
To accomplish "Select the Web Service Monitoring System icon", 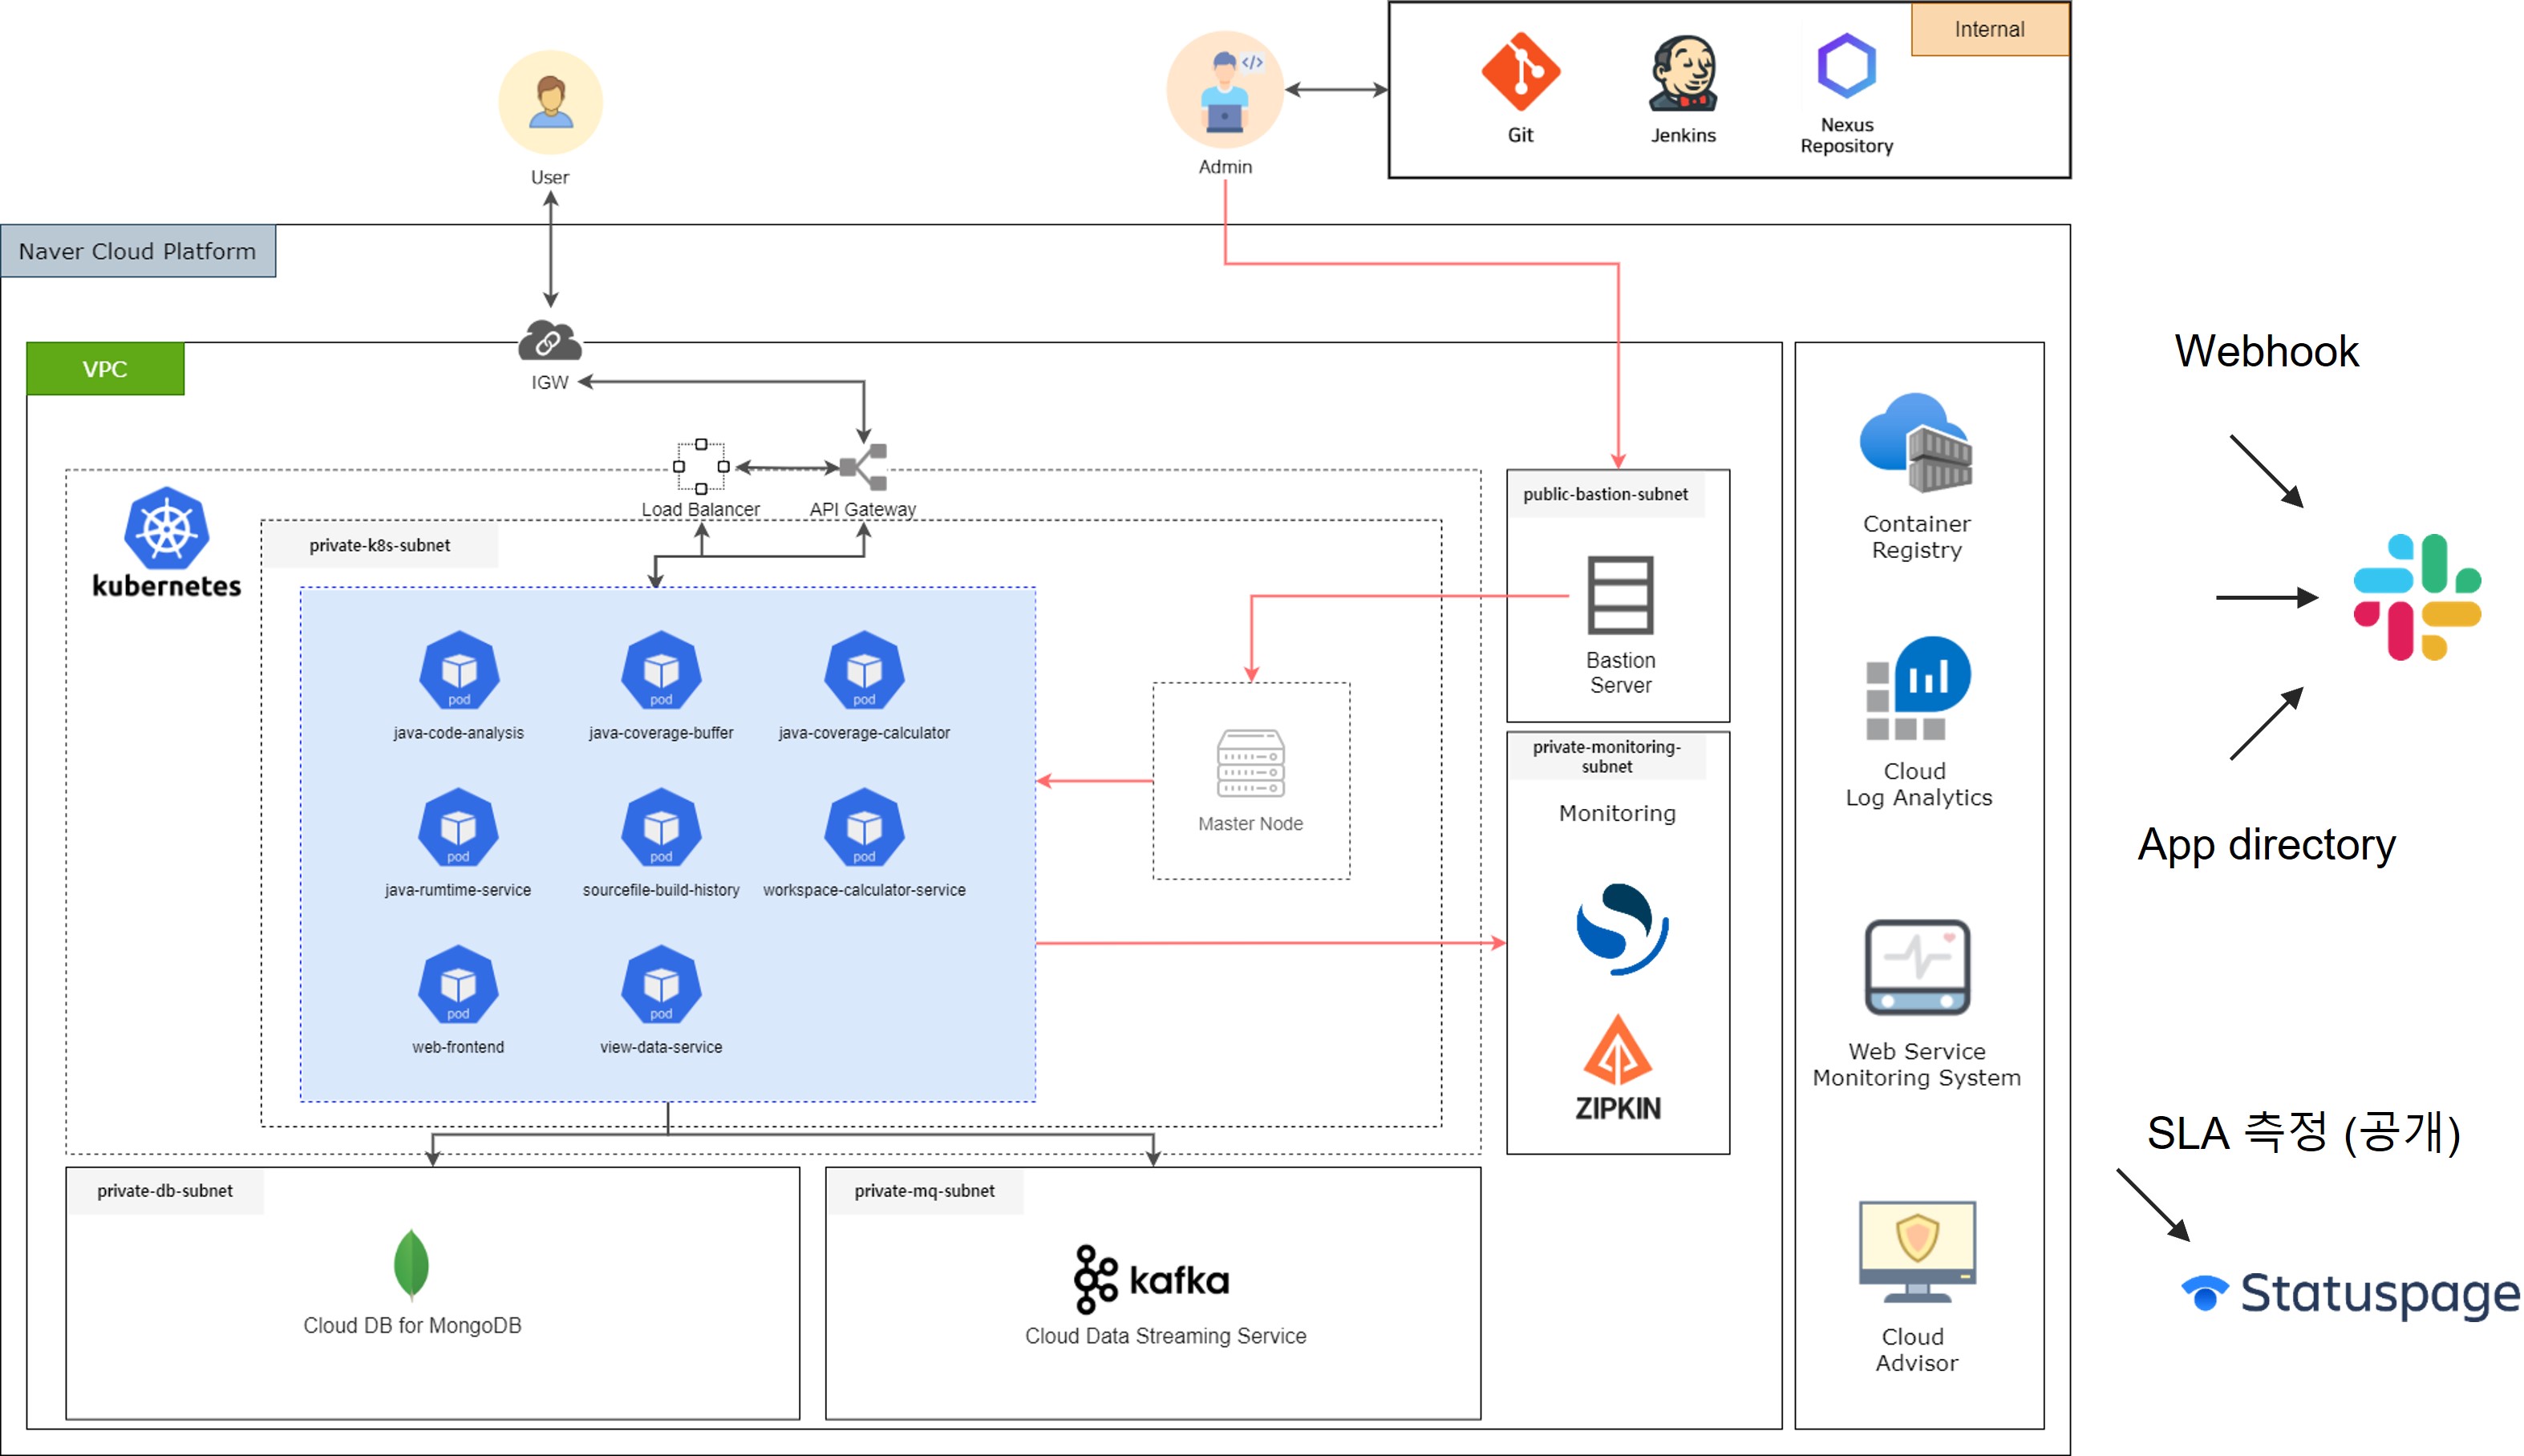I will tap(1917, 967).
